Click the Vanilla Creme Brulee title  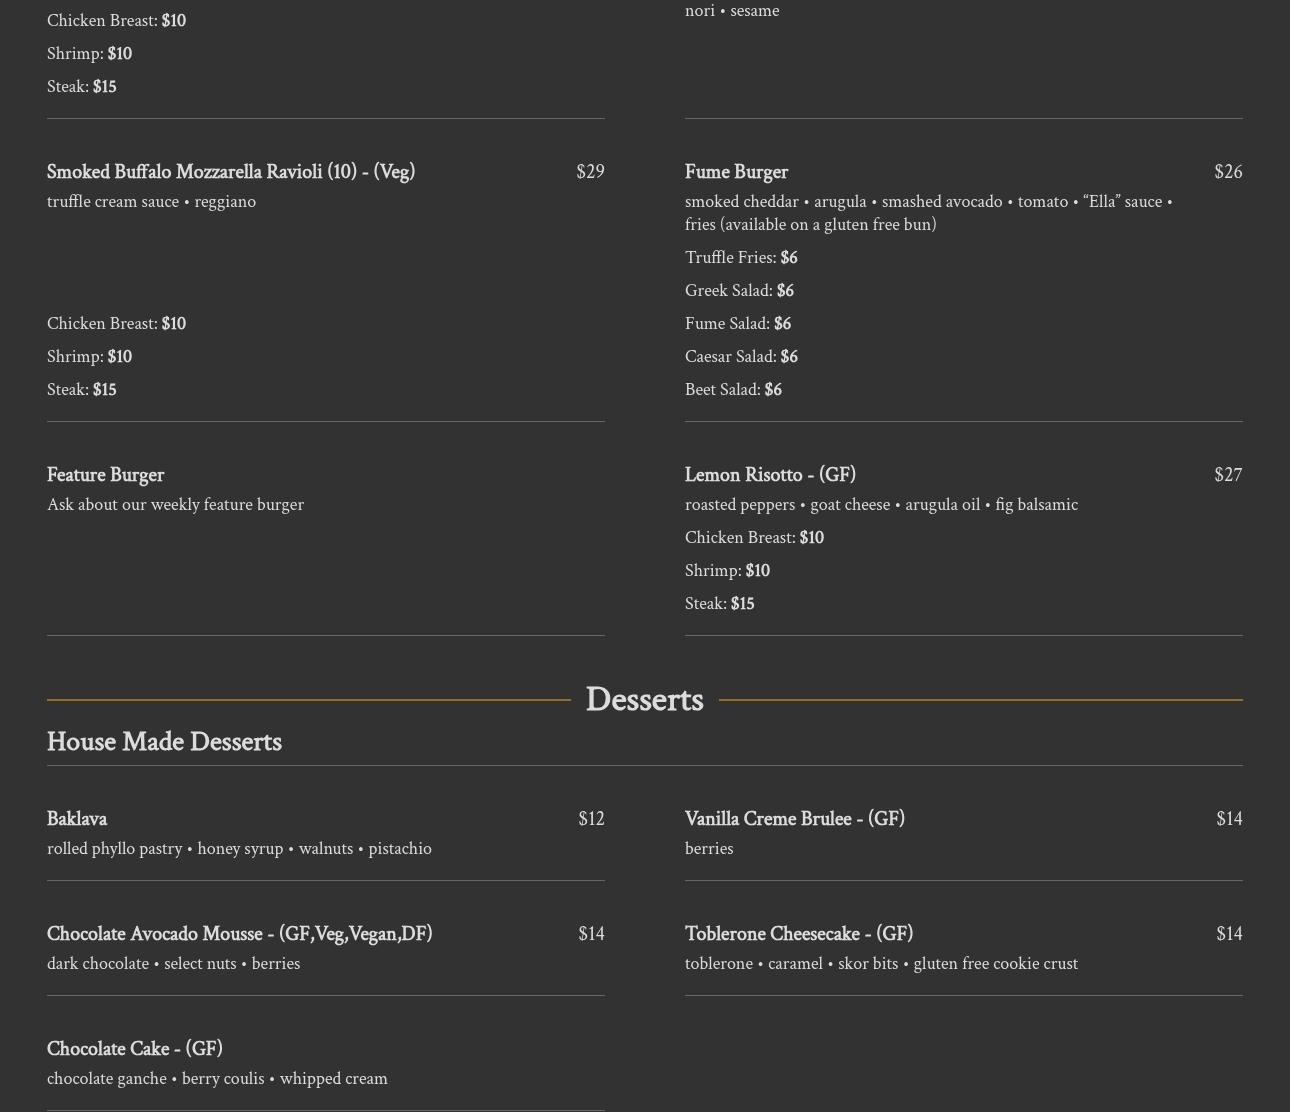coord(794,819)
